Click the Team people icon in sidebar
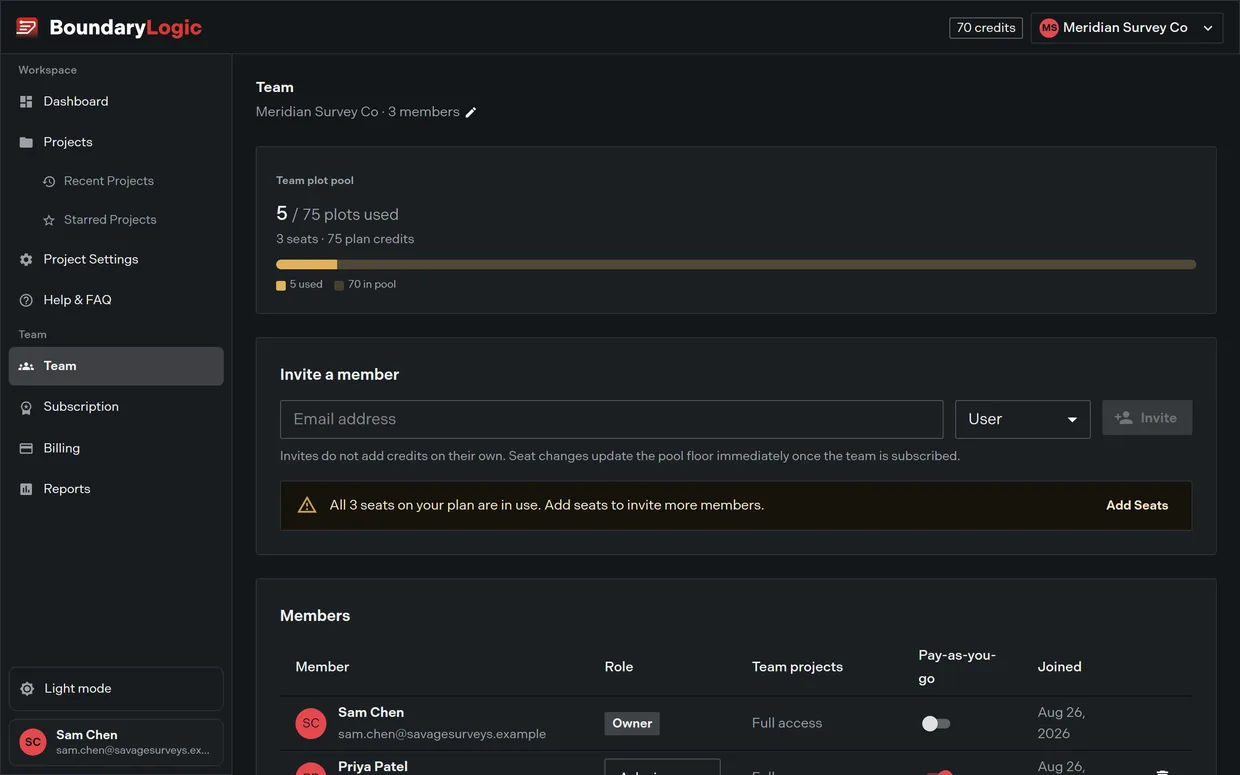This screenshot has height=775, width=1240. (x=26, y=366)
